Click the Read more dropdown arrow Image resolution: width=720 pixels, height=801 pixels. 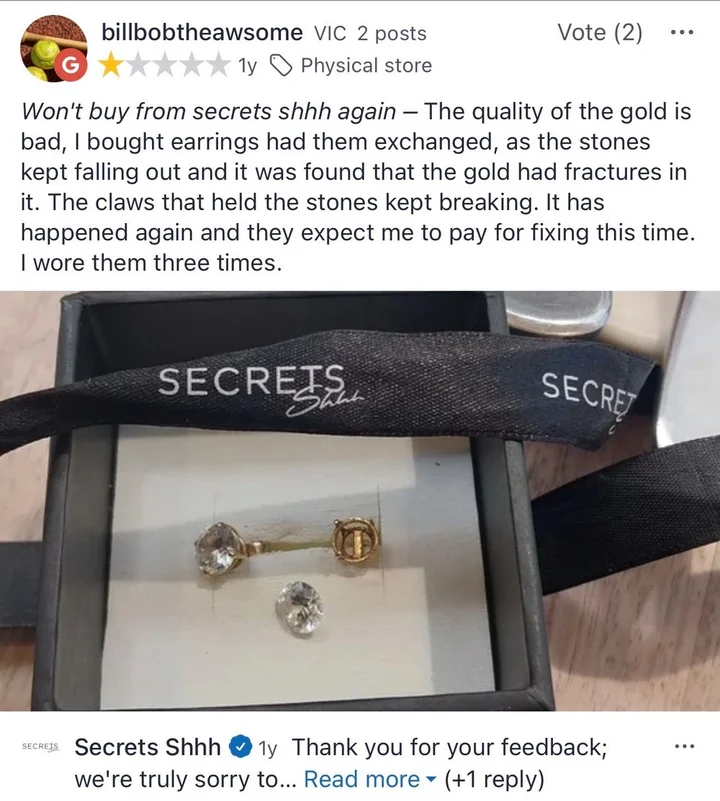431,781
